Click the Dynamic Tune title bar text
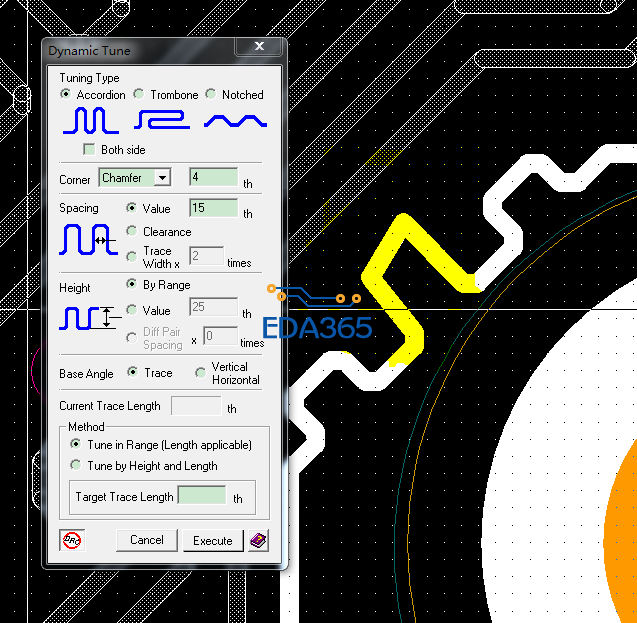This screenshot has width=637, height=623. pyautogui.click(x=89, y=51)
